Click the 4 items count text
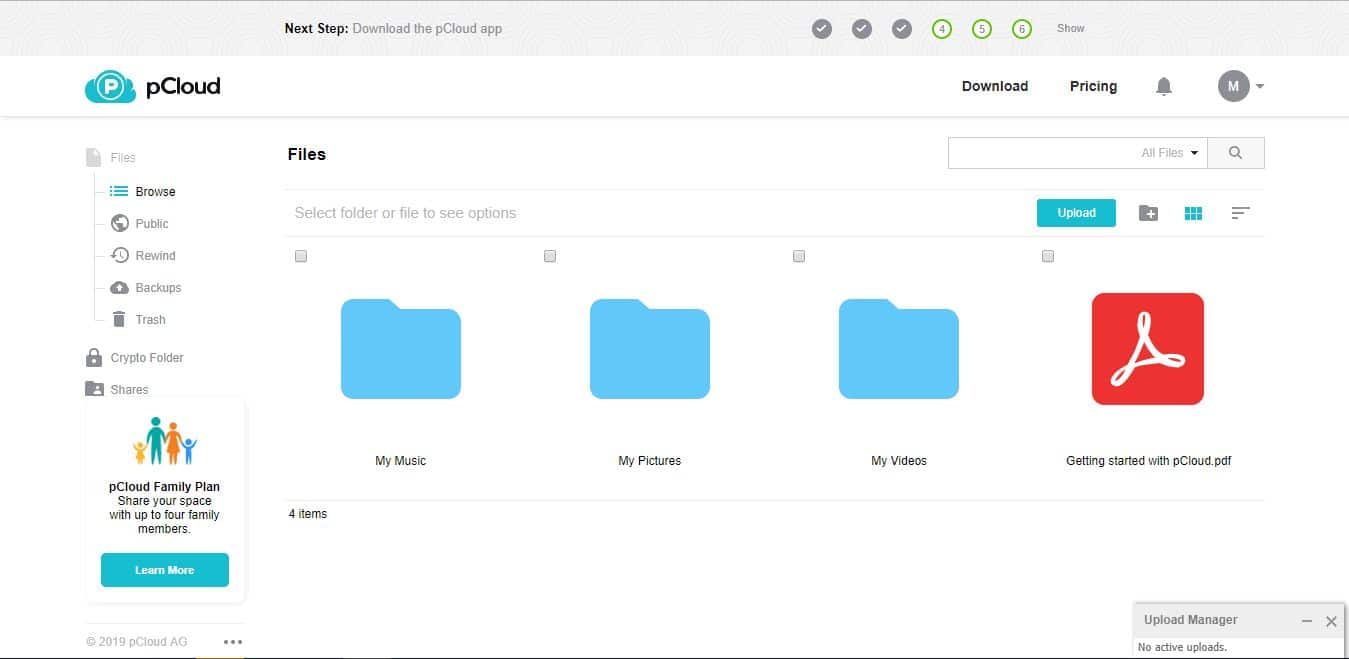The height and width of the screenshot is (659, 1349). click(x=308, y=514)
